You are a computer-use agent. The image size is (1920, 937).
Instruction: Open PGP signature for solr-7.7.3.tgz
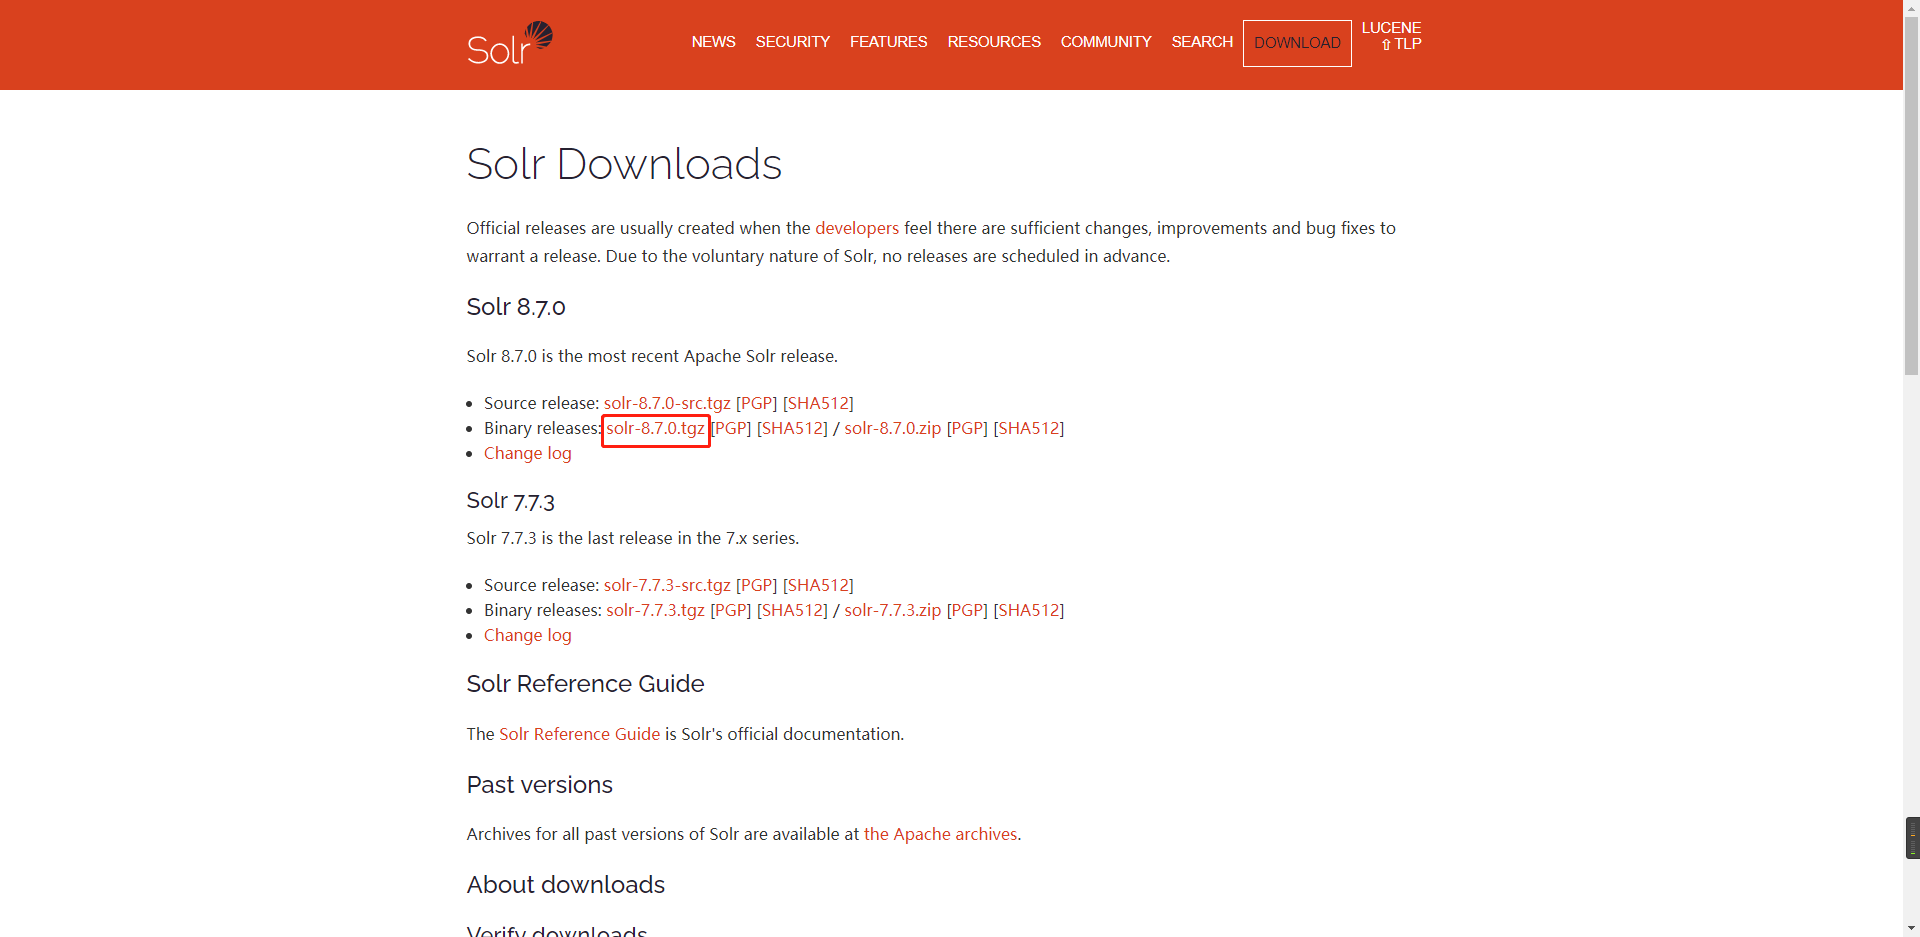pyautogui.click(x=731, y=610)
